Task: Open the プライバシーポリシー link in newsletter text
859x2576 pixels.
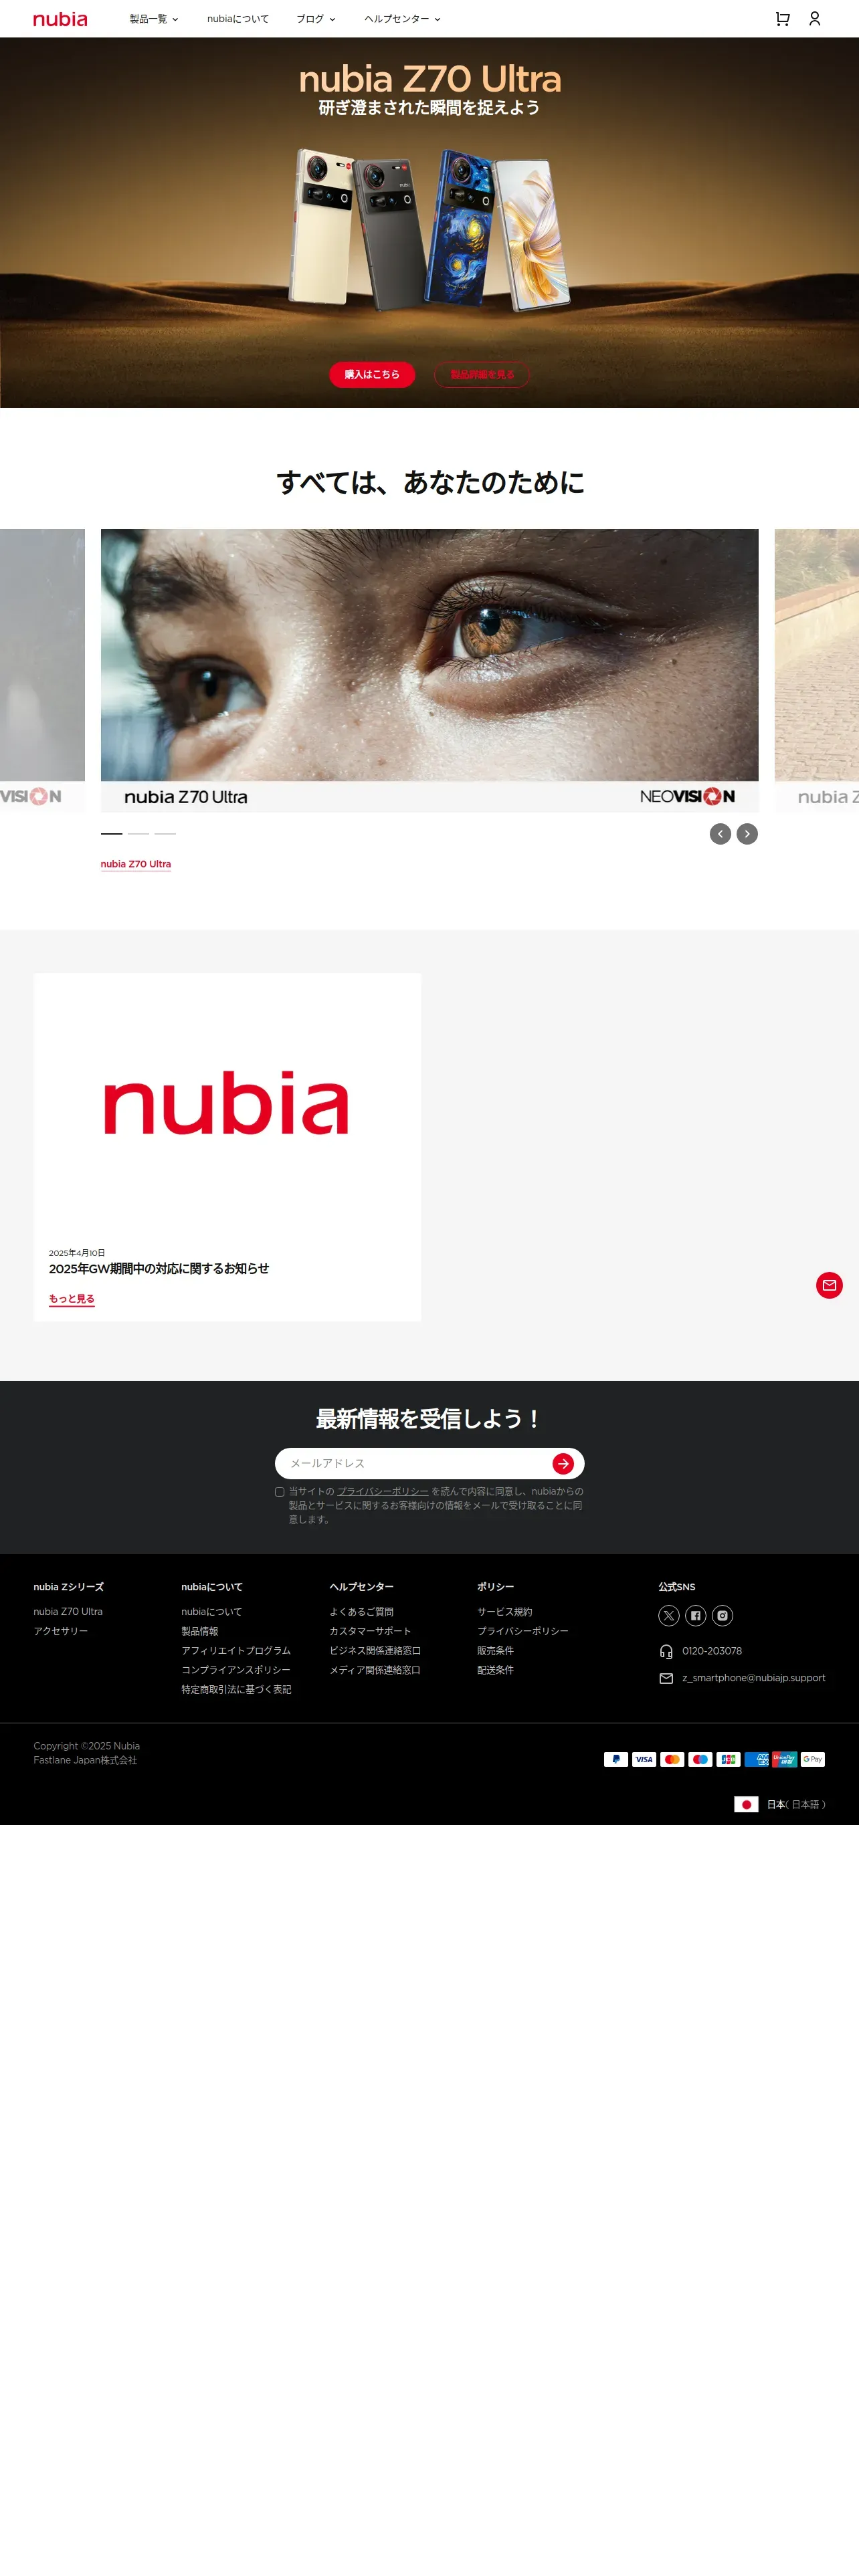Action: click(x=383, y=1491)
